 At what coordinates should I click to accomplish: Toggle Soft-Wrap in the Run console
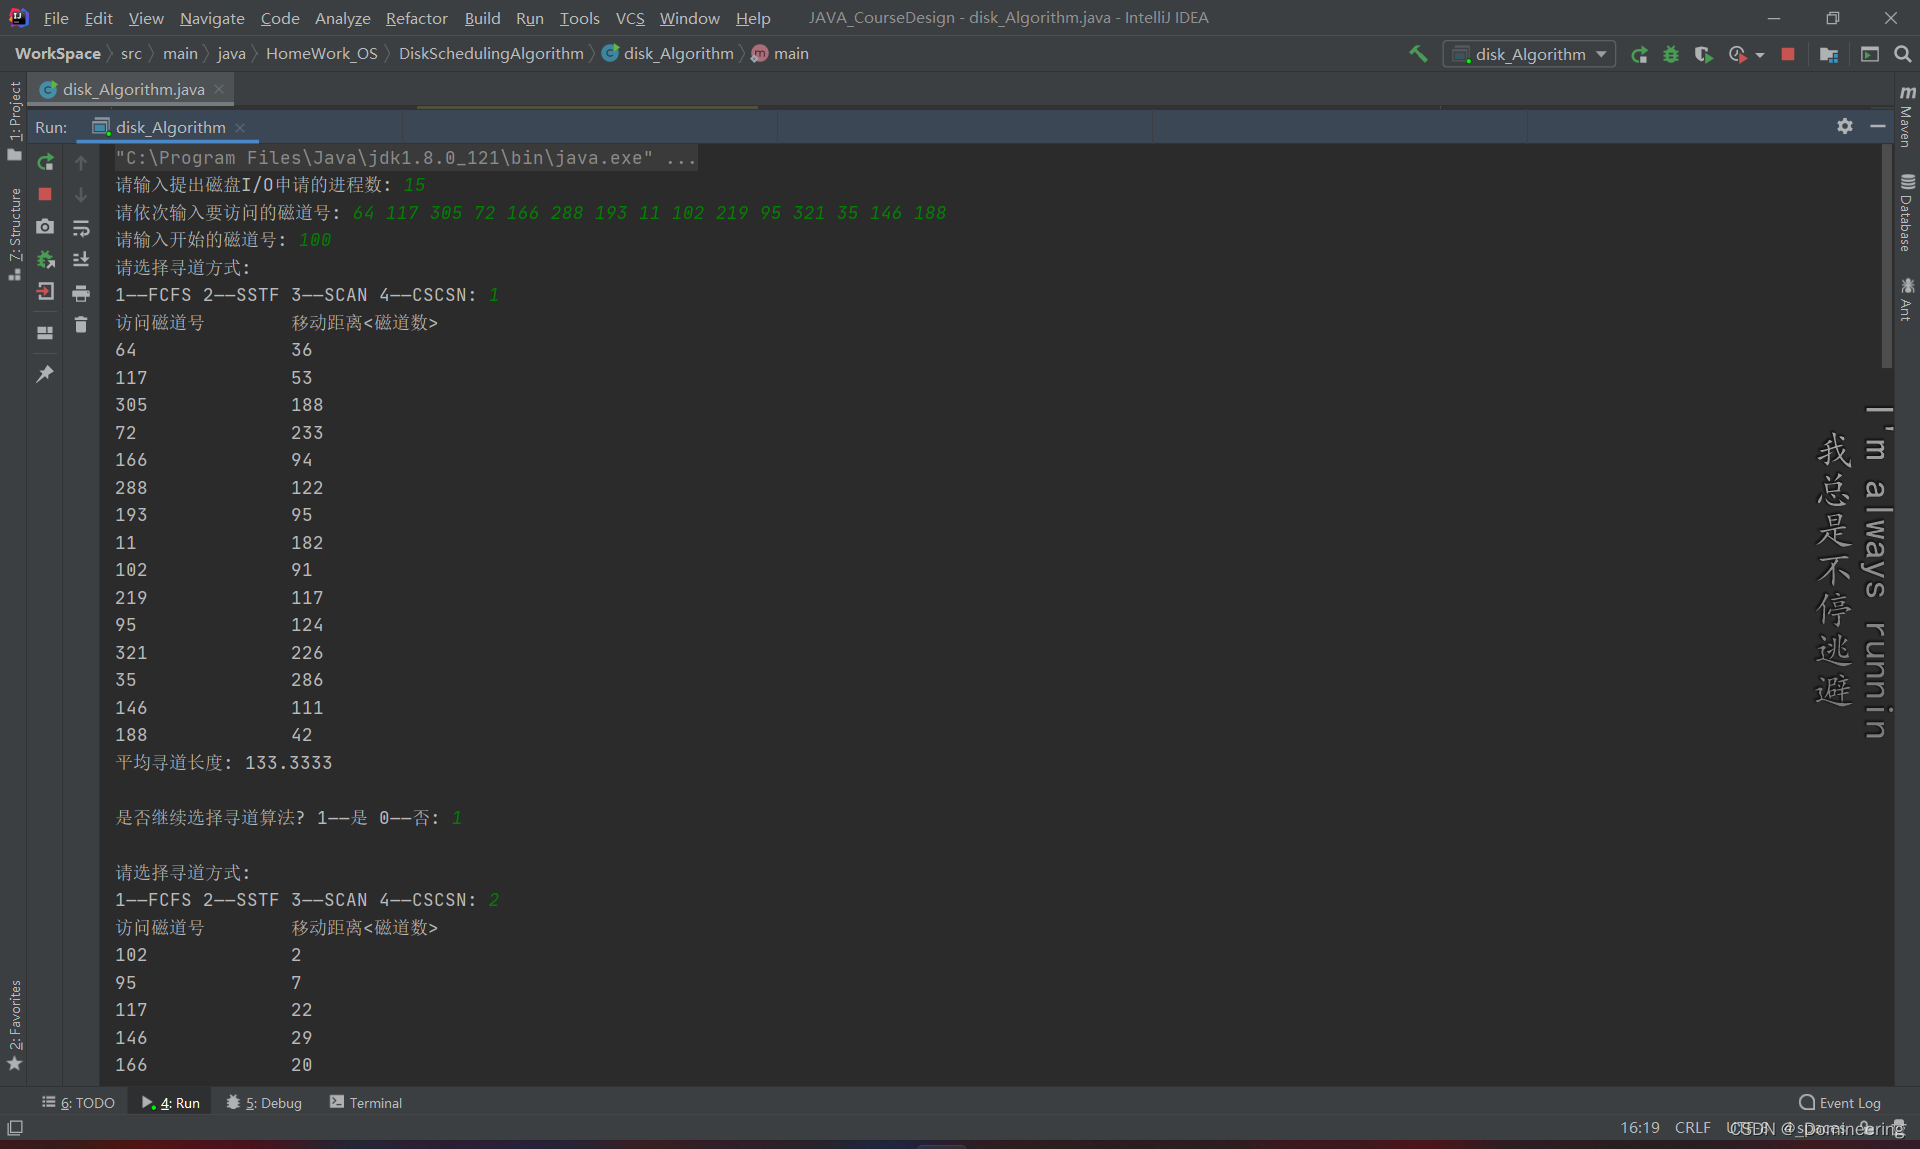tap(81, 228)
